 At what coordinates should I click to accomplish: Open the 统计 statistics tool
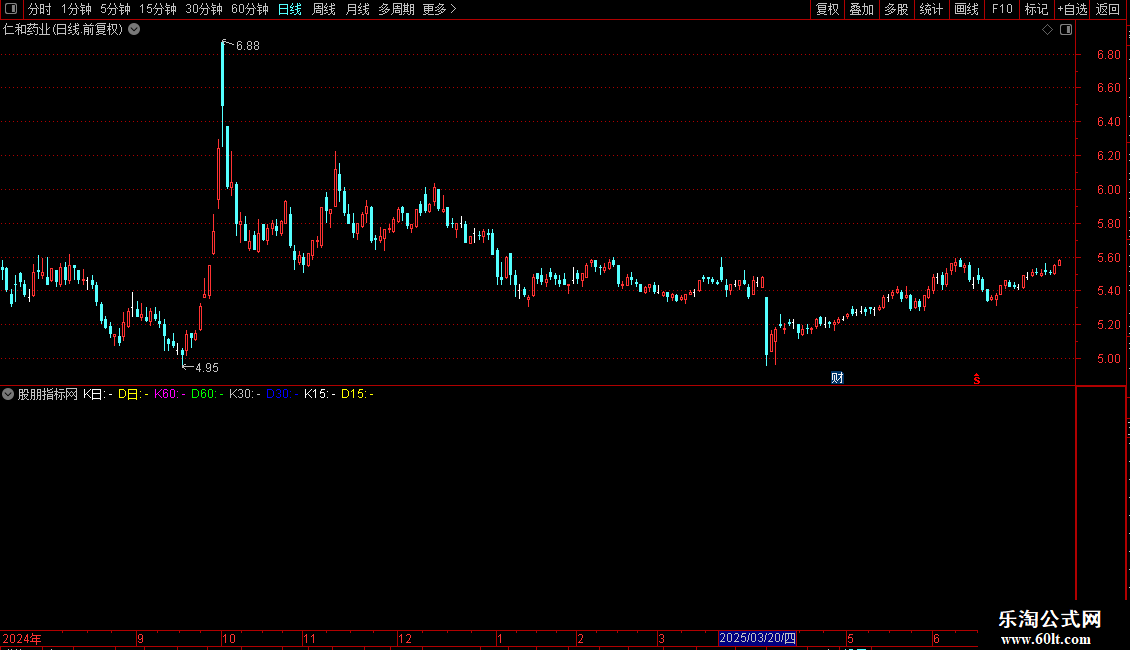(x=930, y=9)
